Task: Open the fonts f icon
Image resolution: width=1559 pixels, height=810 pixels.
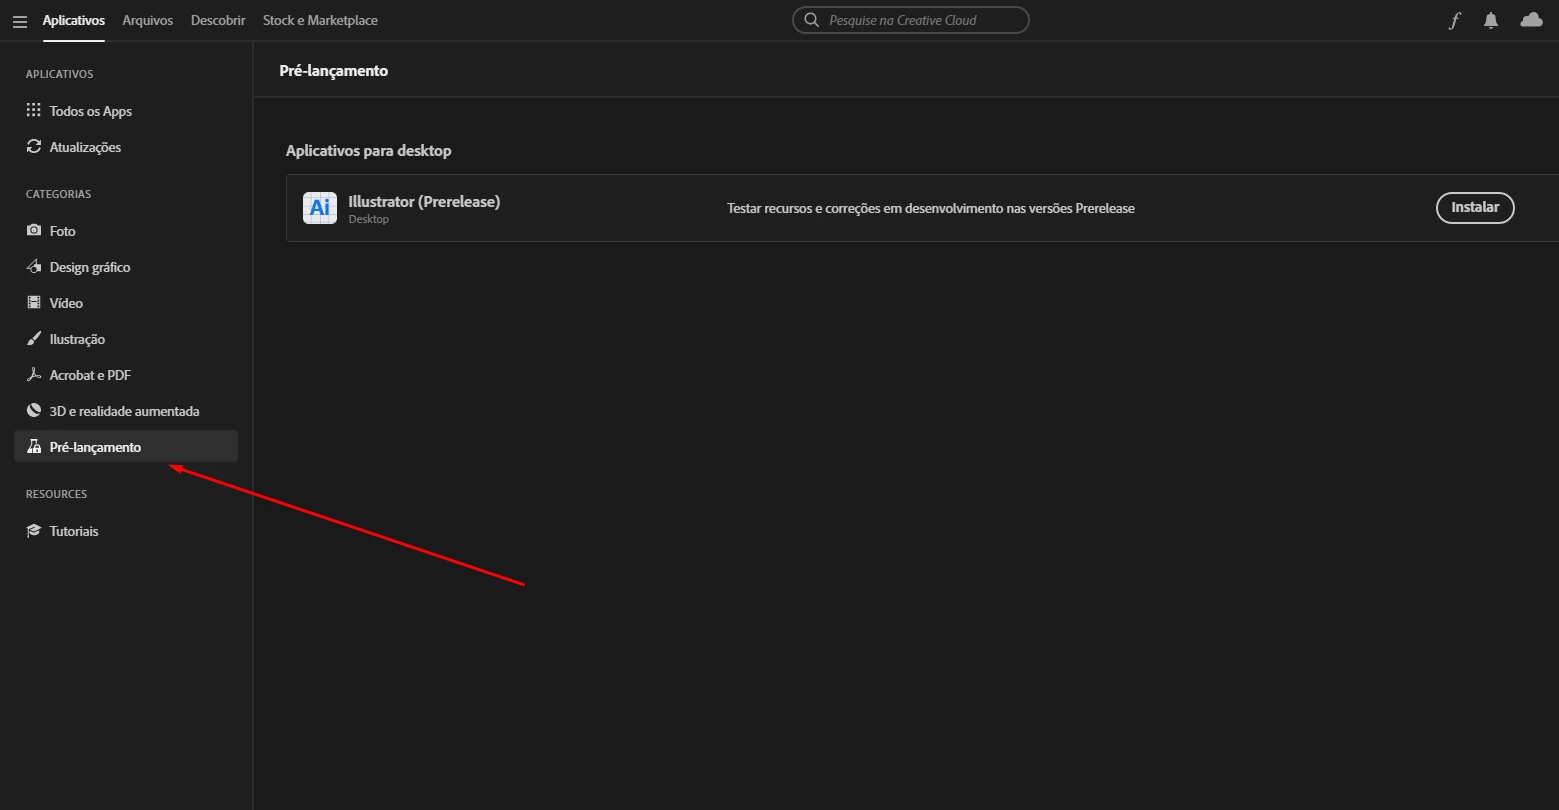Action: pos(1455,20)
